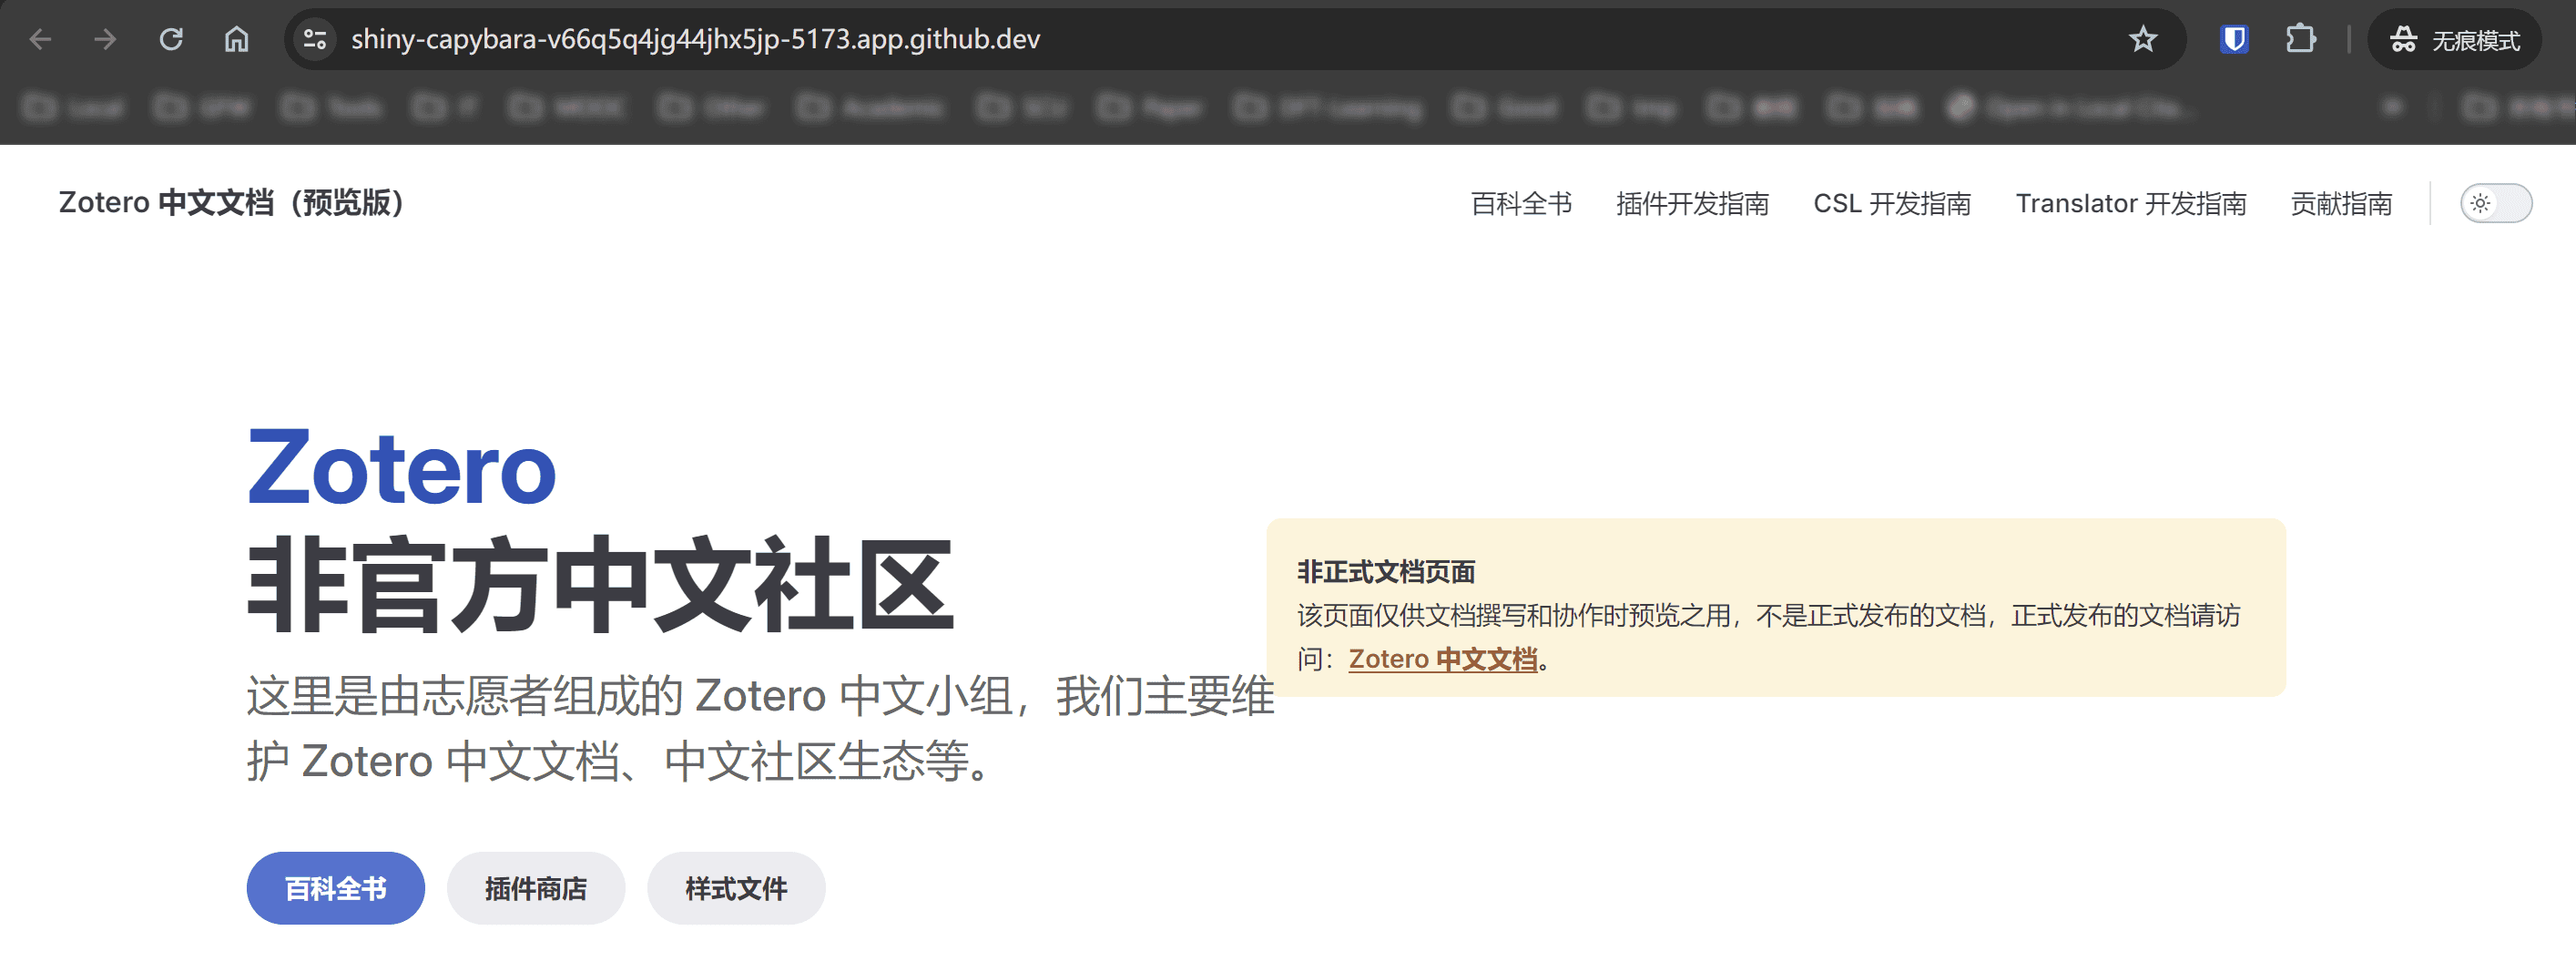Open the 贡献指南 navigation link
This screenshot has width=2576, height=972.
2341,204
